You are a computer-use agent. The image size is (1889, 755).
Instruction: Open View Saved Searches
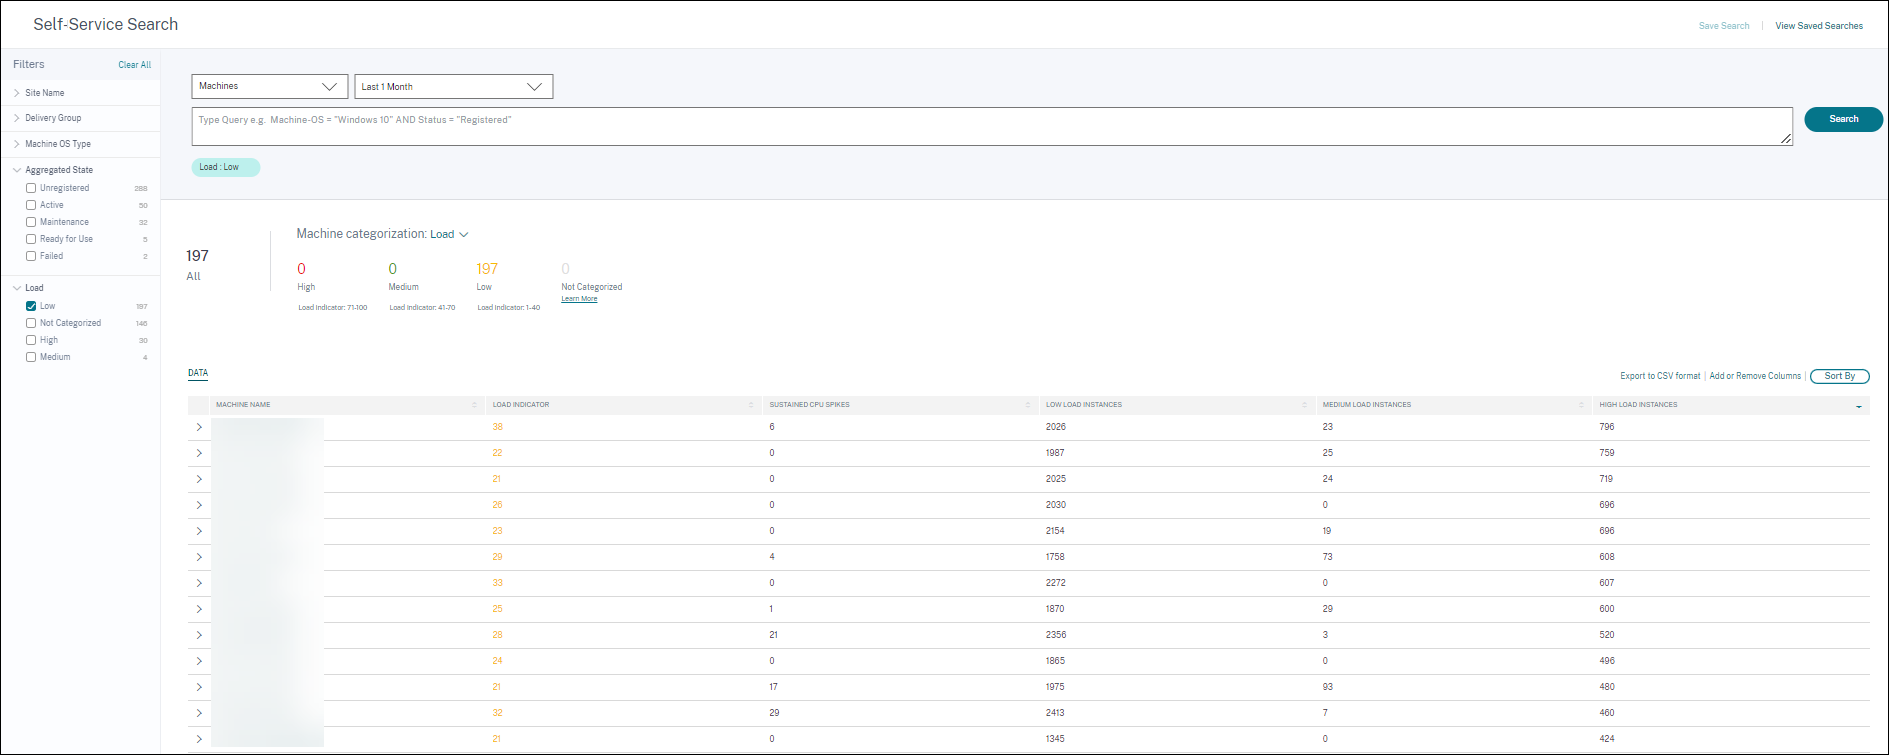[x=1818, y=26]
